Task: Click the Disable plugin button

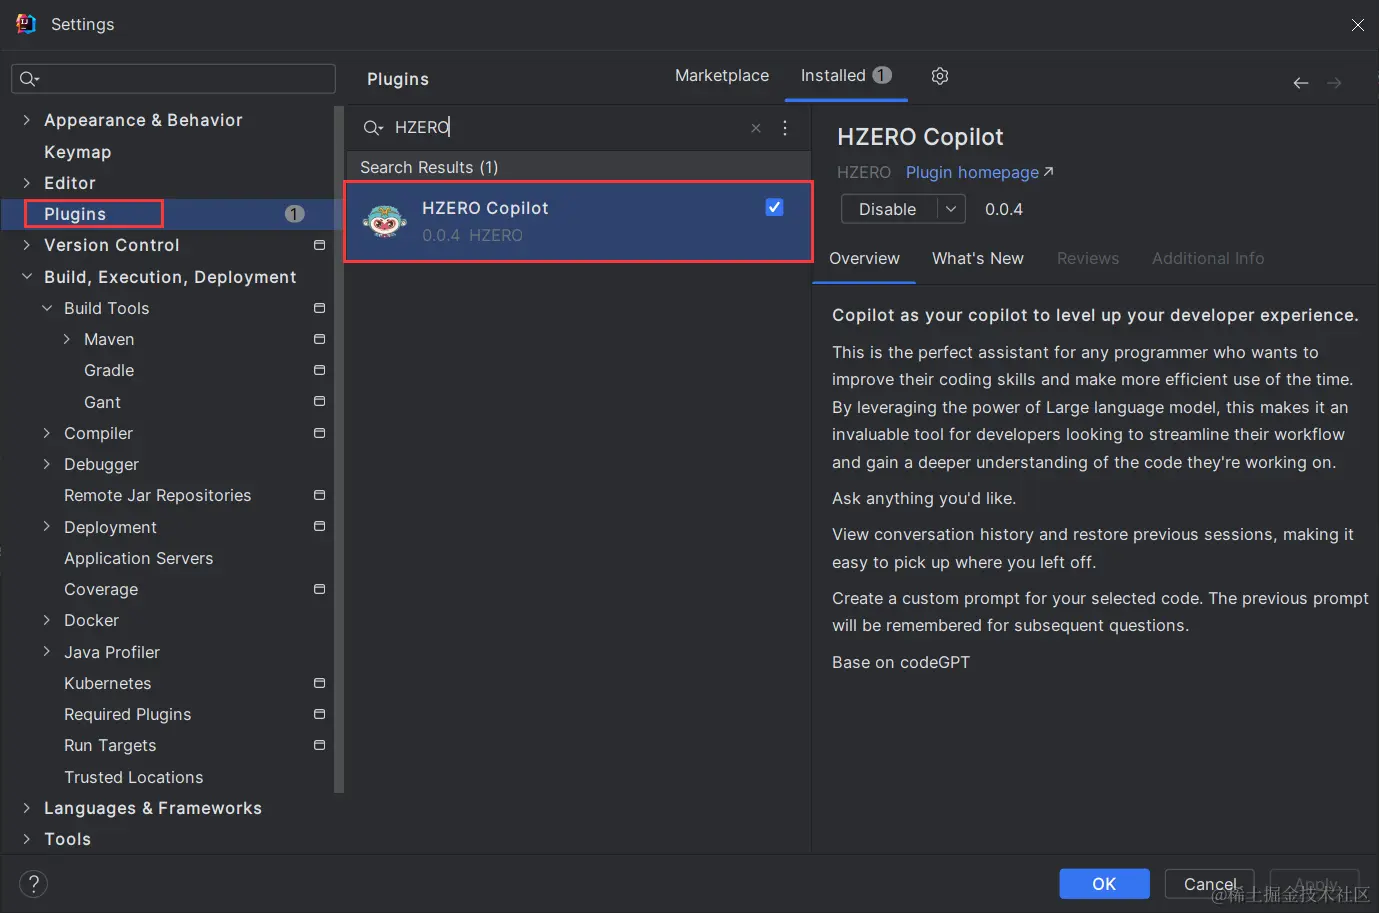Action: click(x=888, y=209)
